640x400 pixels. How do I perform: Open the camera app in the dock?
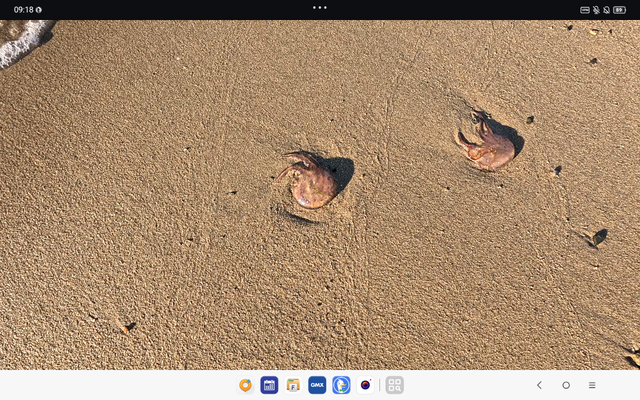(365, 385)
